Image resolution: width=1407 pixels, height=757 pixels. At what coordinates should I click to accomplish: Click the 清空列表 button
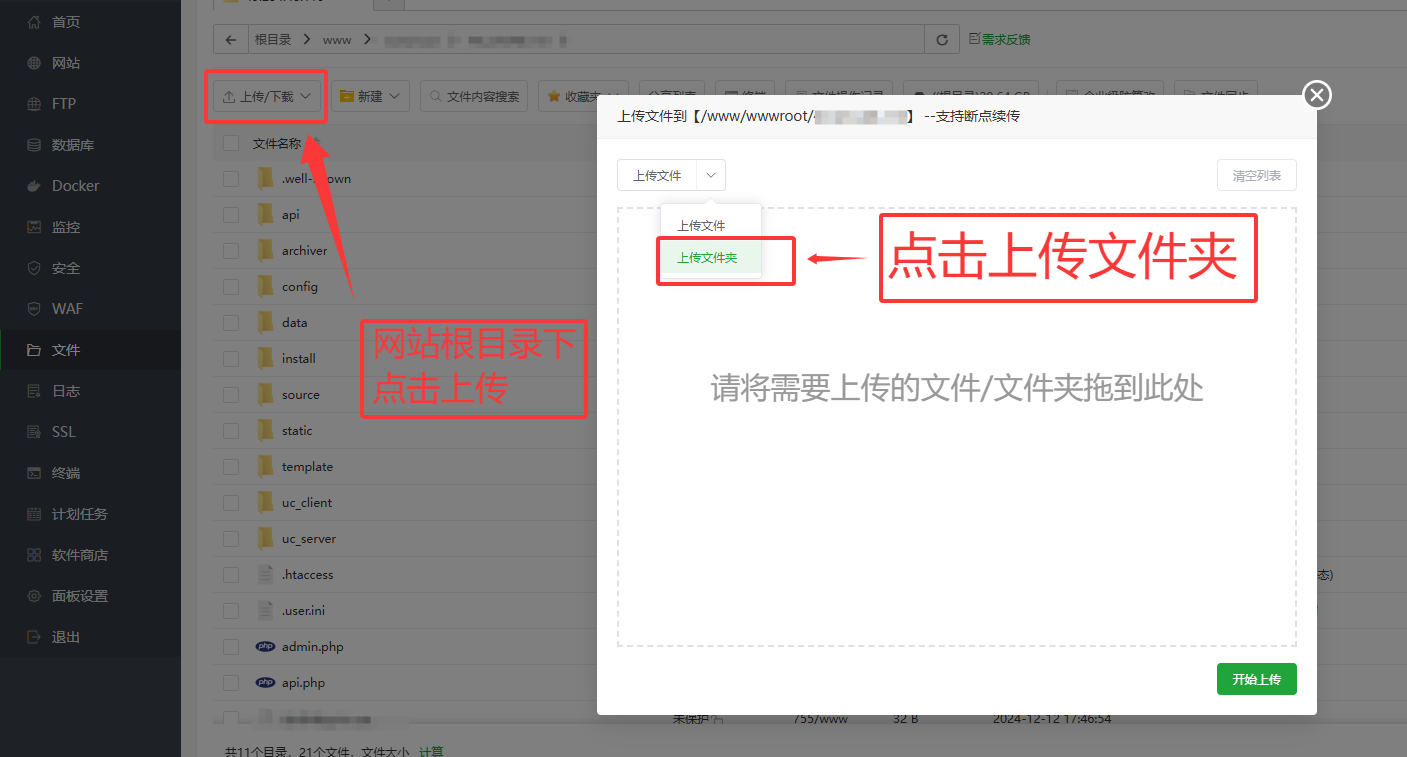coord(1256,175)
